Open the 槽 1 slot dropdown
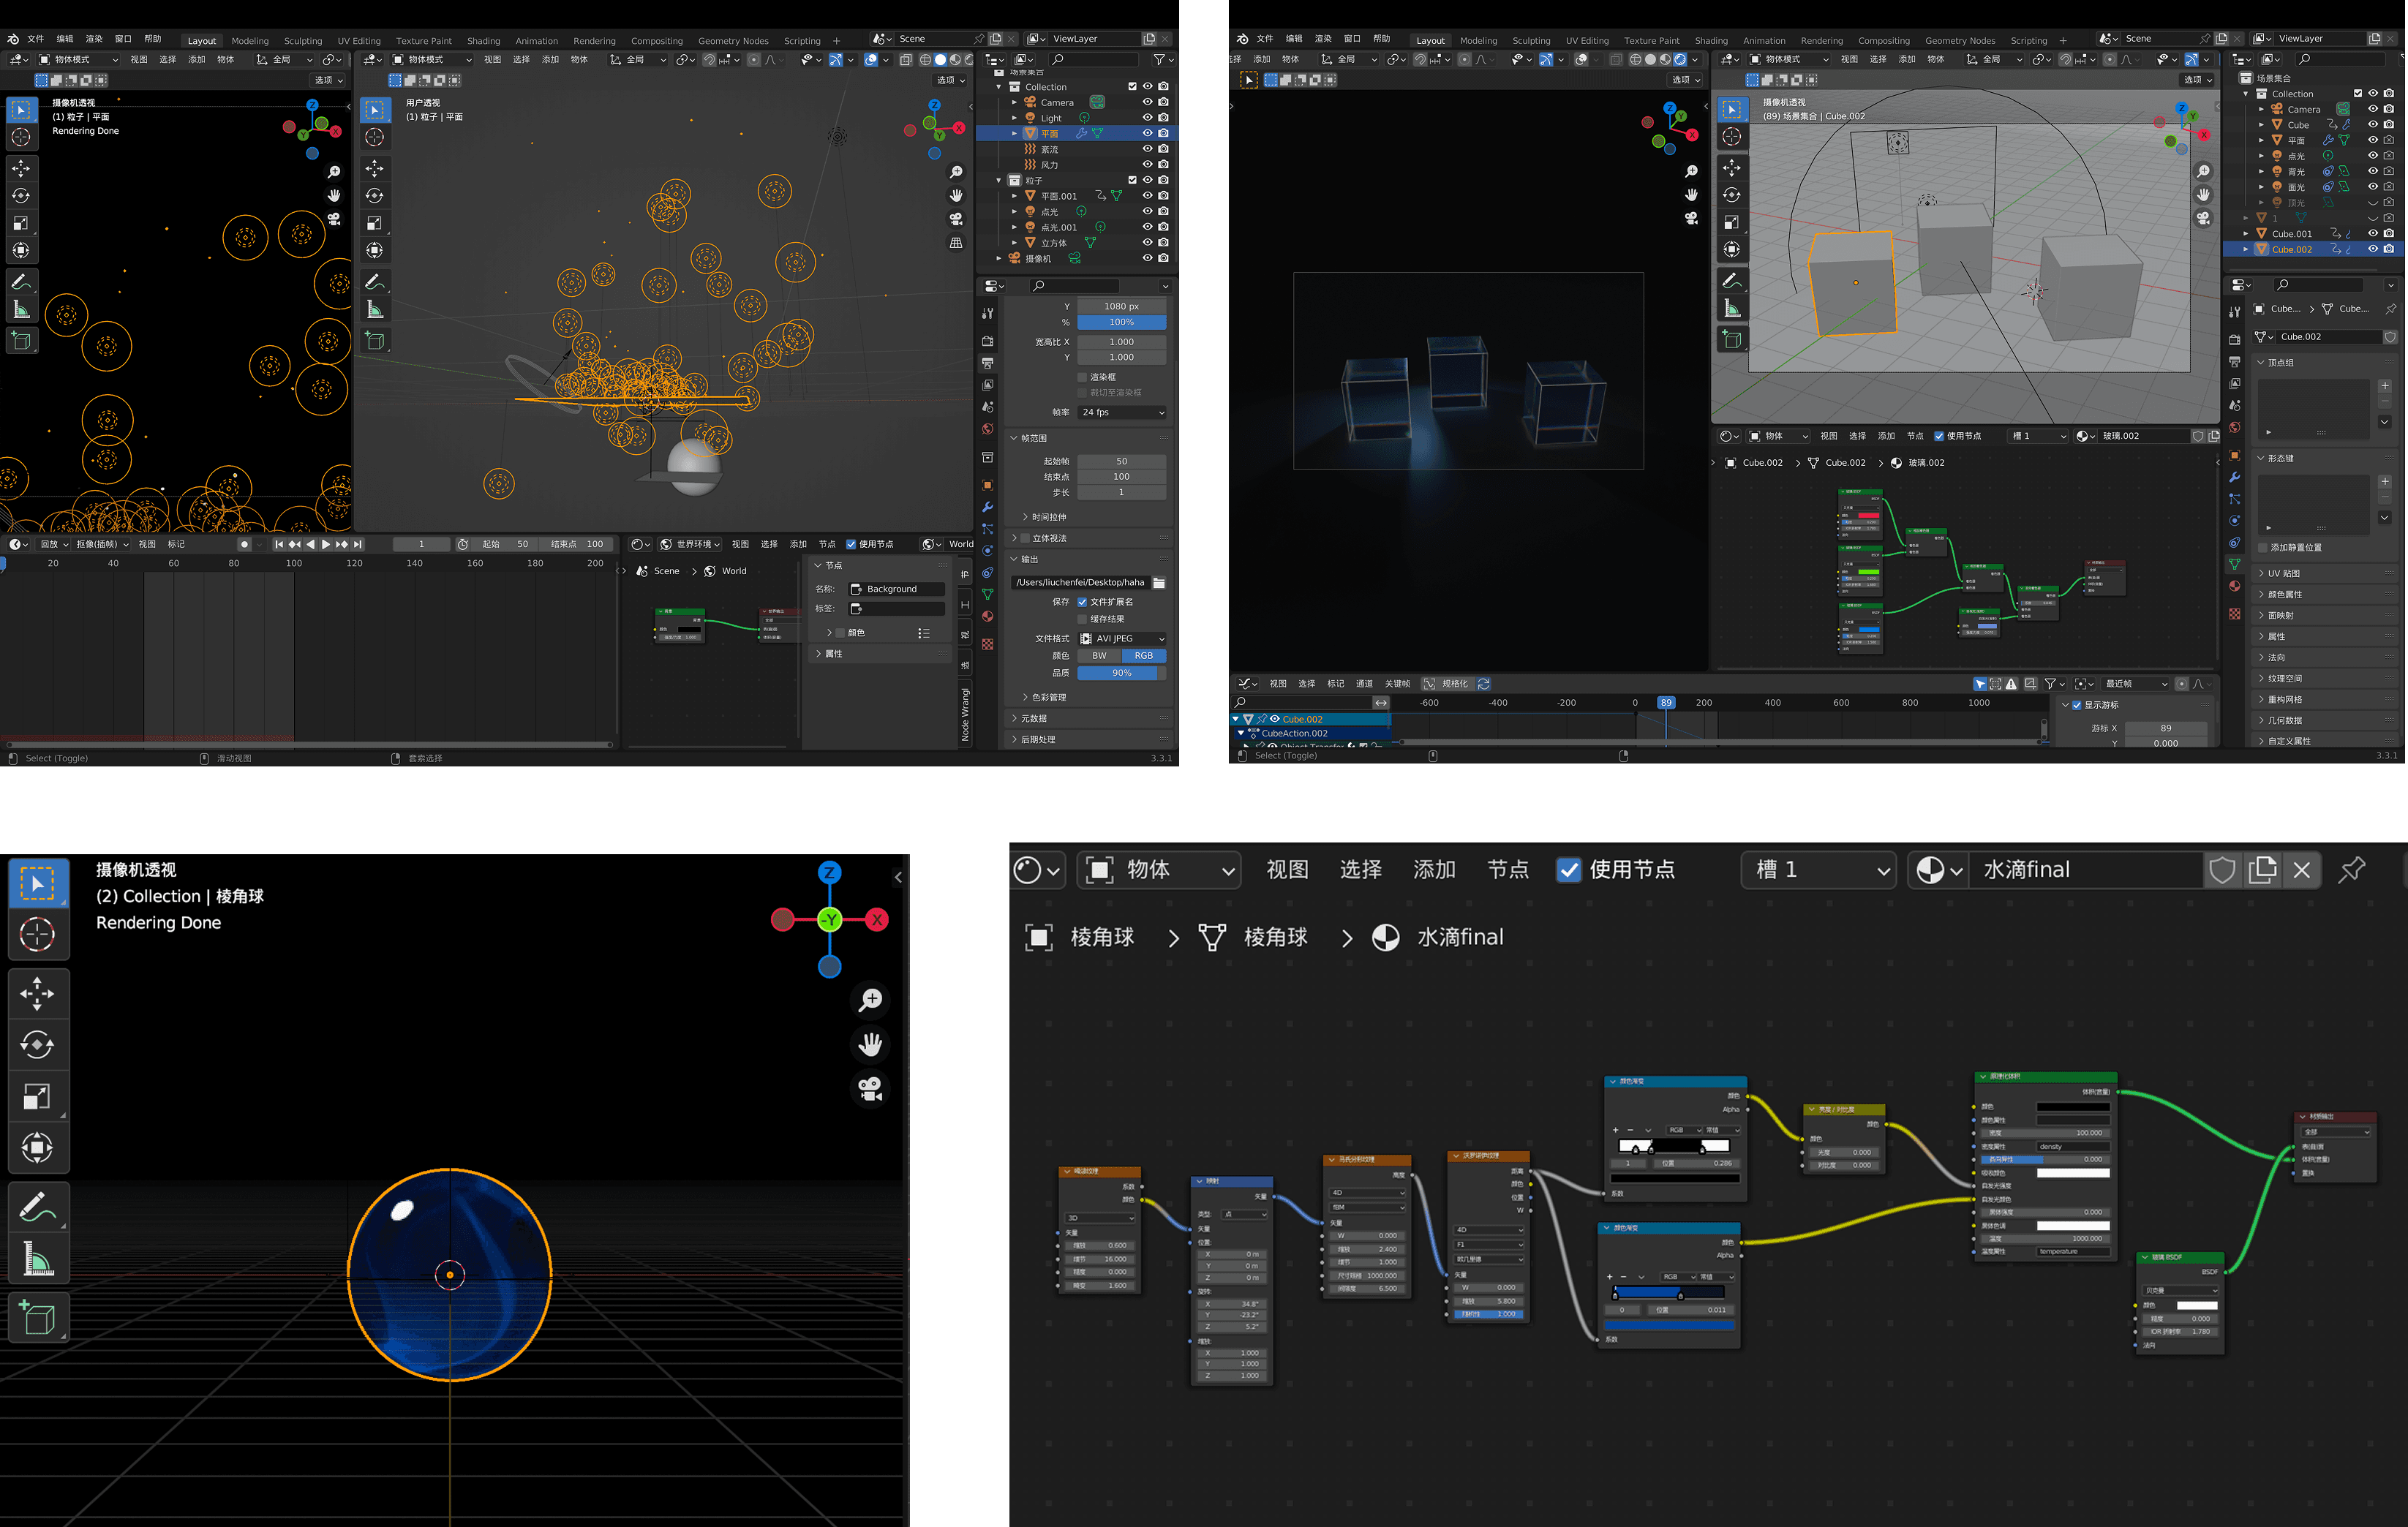 click(x=1818, y=870)
